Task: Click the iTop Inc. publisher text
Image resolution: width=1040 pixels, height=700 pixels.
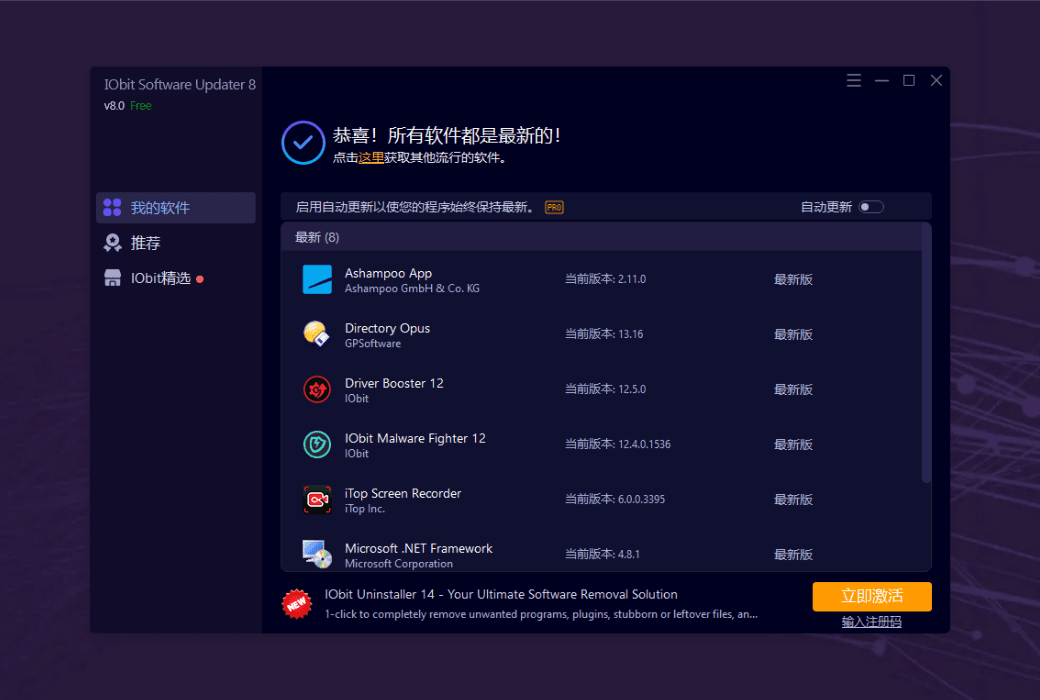Action: (365, 509)
